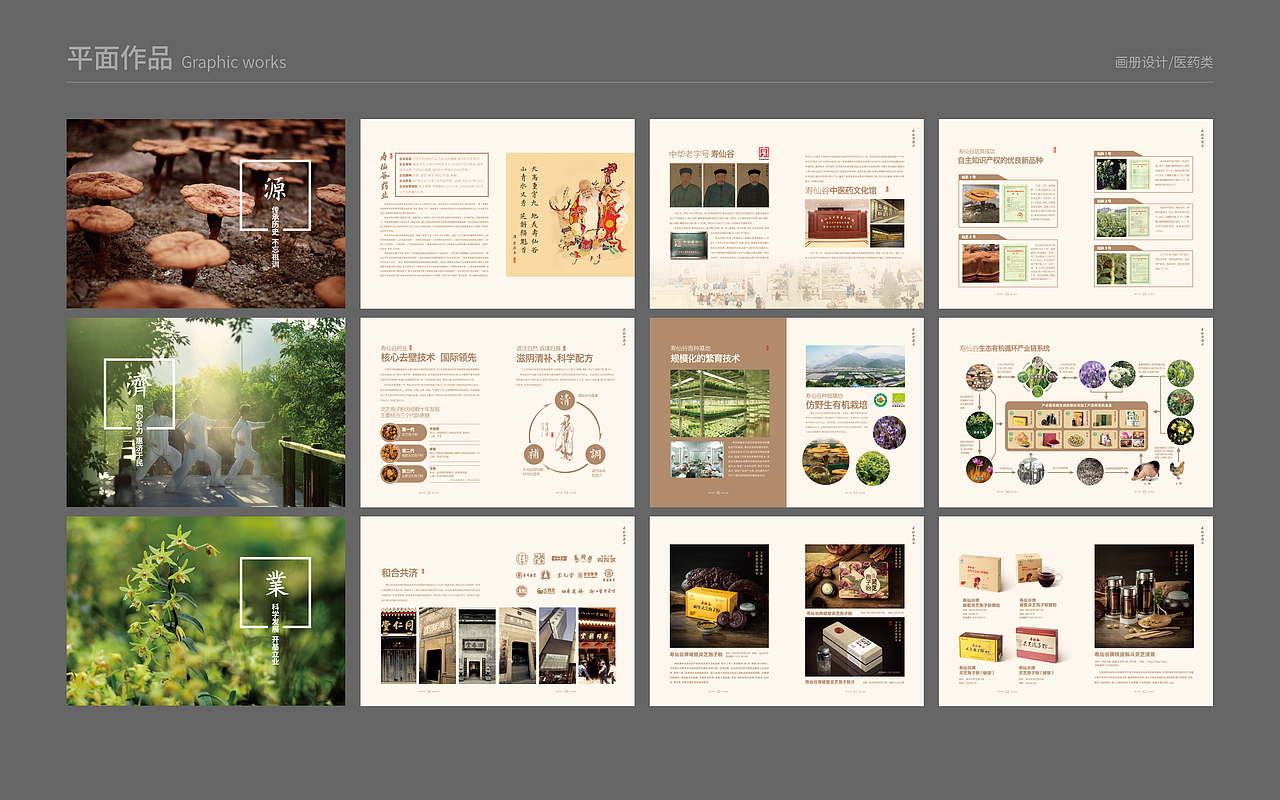Click the 规模化的繁育技术 heading
1280x800 pixels.
click(705, 358)
